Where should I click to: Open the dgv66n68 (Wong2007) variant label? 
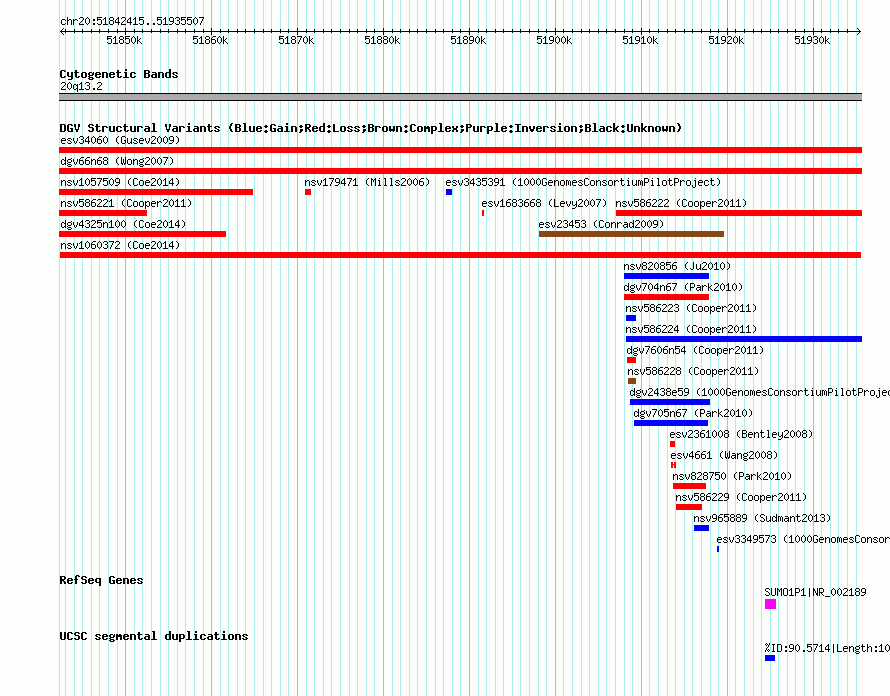tap(117, 161)
